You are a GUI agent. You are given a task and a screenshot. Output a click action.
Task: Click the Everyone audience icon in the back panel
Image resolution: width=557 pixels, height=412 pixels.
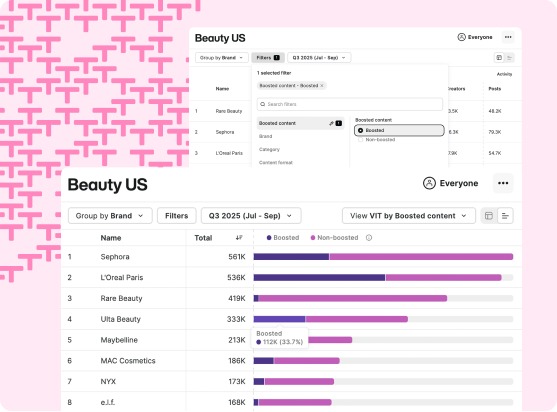tap(461, 37)
